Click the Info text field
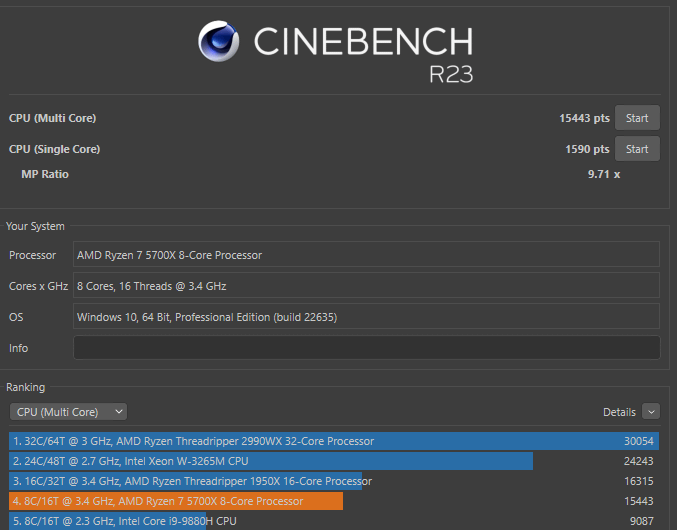This screenshot has width=677, height=530. pyautogui.click(x=367, y=347)
